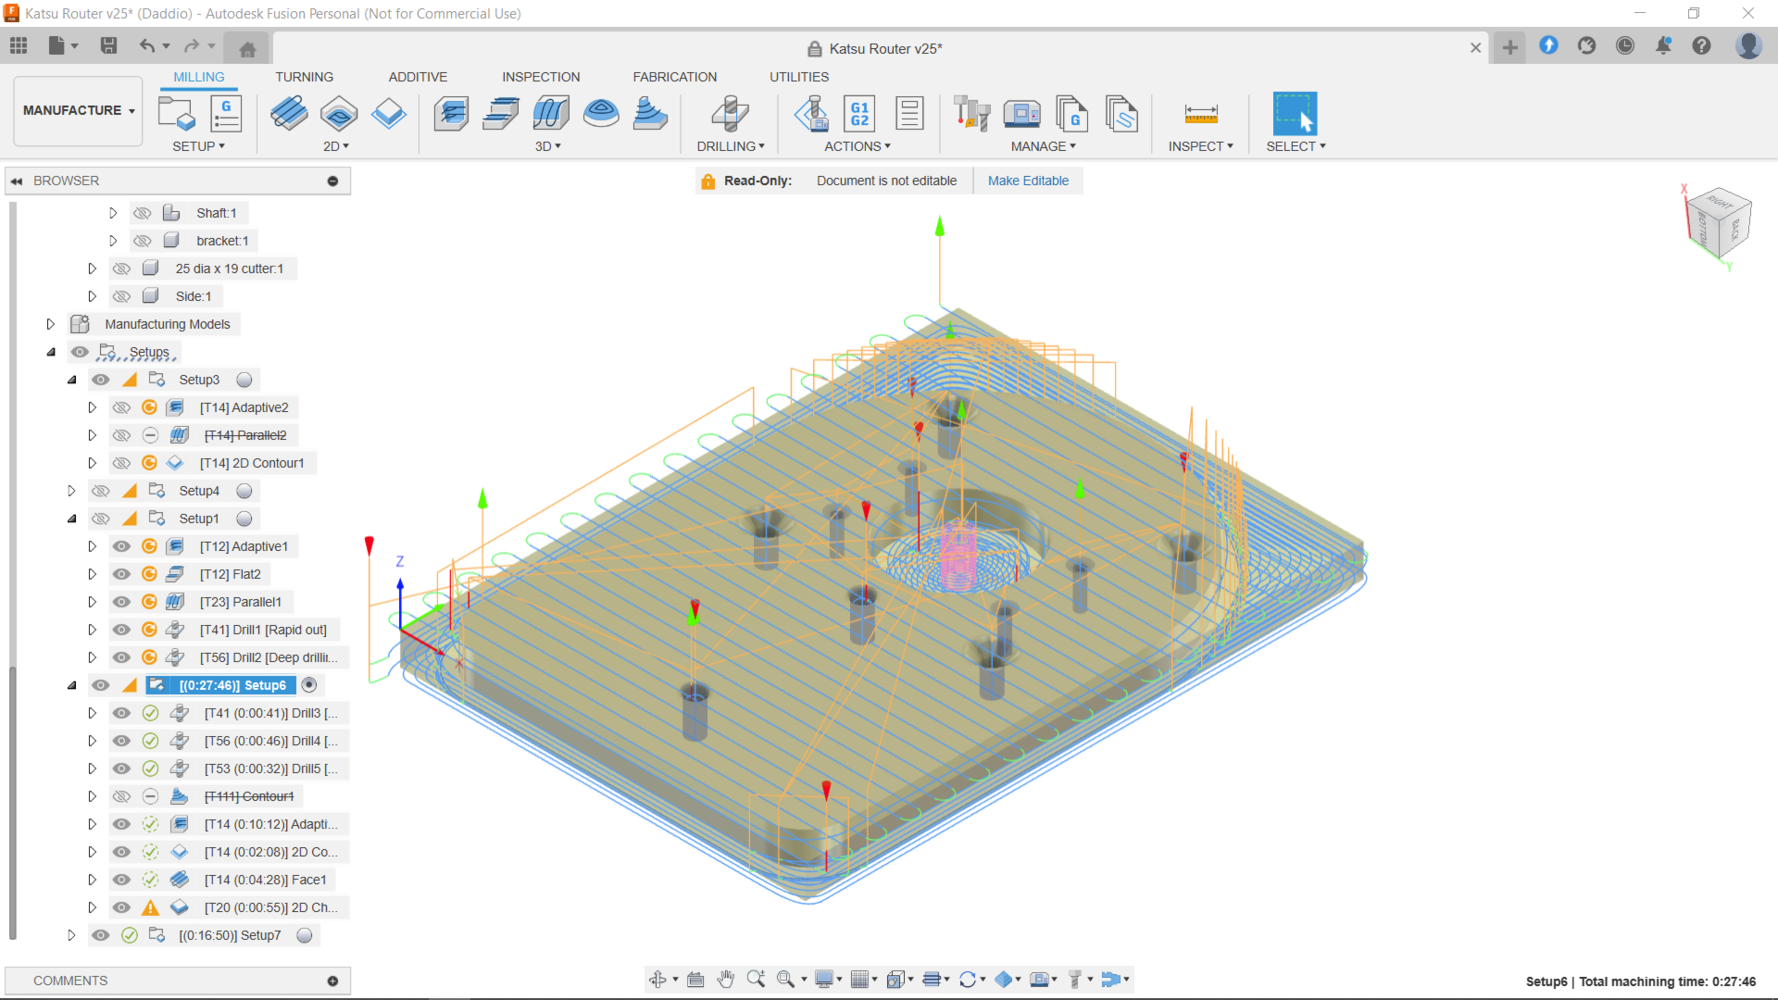Open the user account avatar
The width and height of the screenshot is (1778, 1000).
pos(1748,46)
